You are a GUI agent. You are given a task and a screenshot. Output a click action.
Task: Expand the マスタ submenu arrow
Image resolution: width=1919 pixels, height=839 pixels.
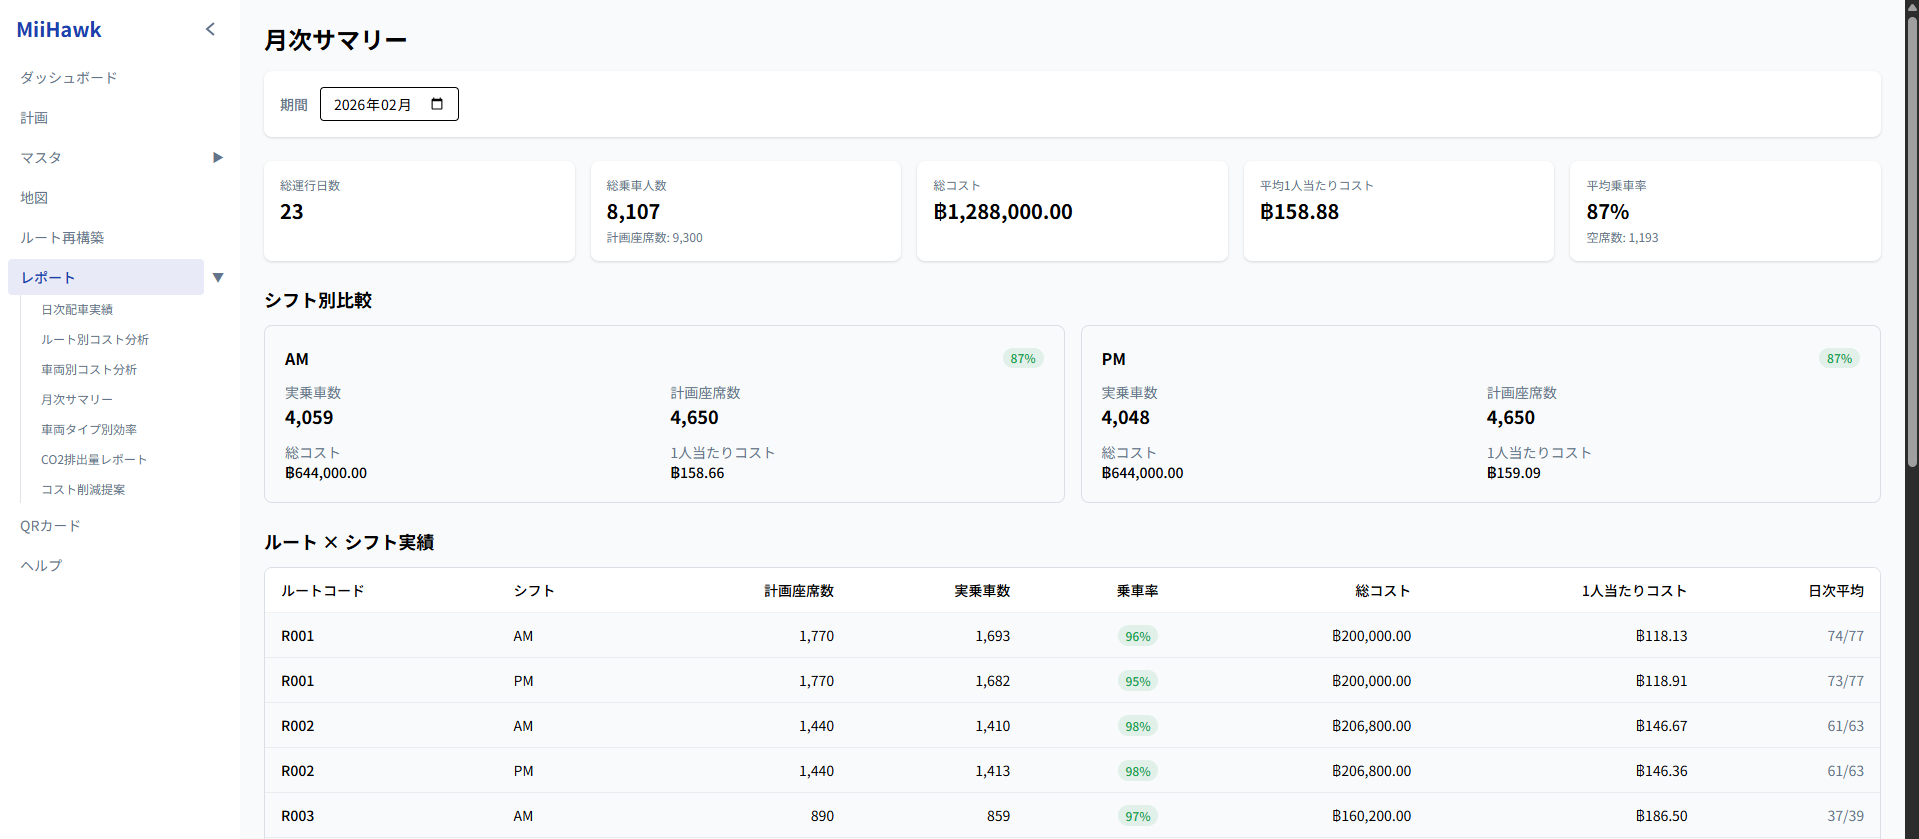tap(218, 157)
